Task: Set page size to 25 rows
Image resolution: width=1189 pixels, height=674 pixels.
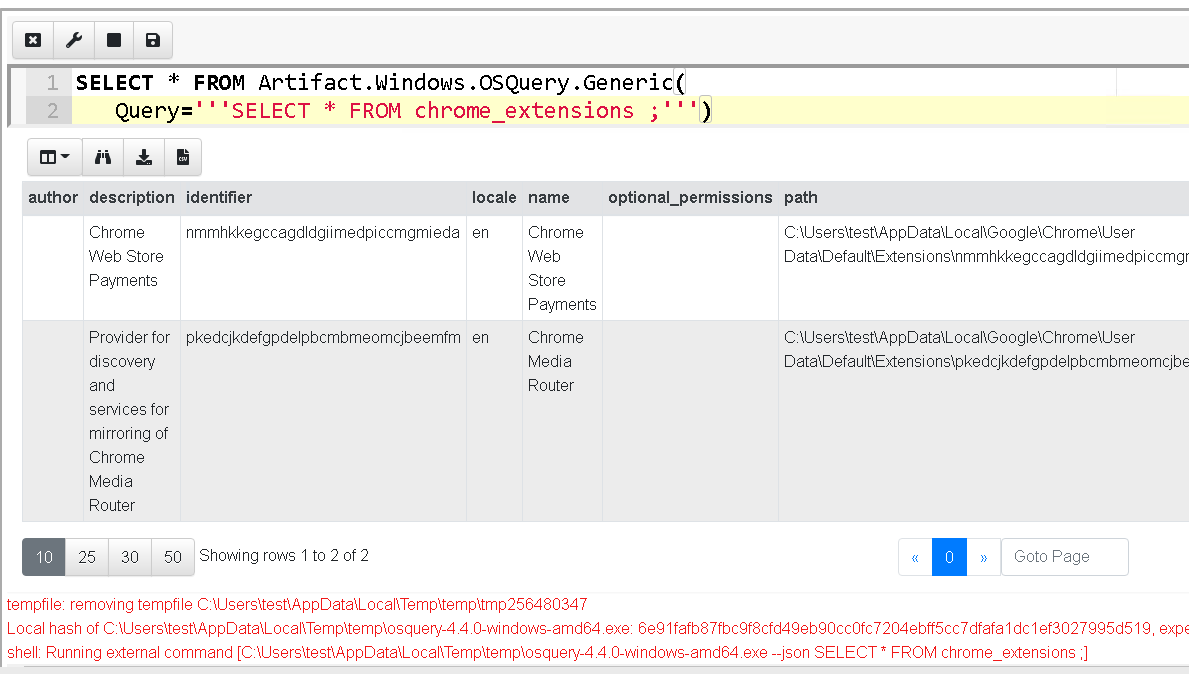Action: click(x=87, y=557)
